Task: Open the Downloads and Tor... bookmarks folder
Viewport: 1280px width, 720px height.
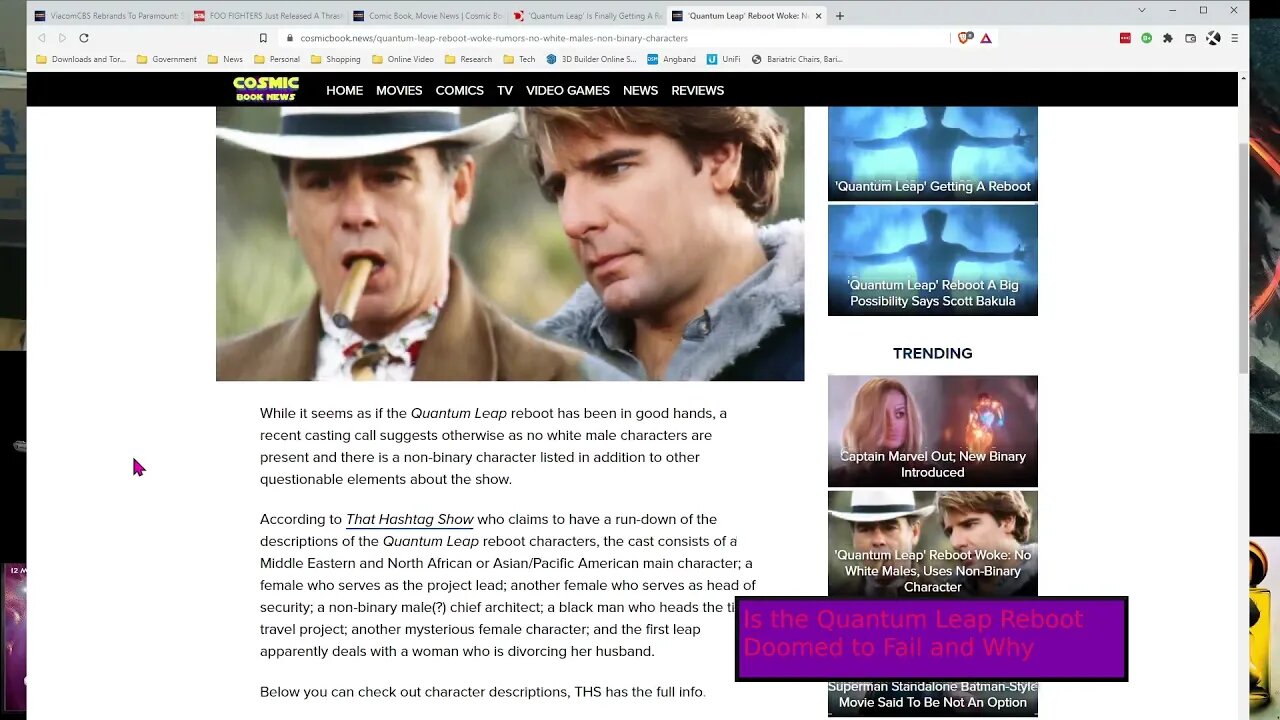Action: click(x=81, y=59)
